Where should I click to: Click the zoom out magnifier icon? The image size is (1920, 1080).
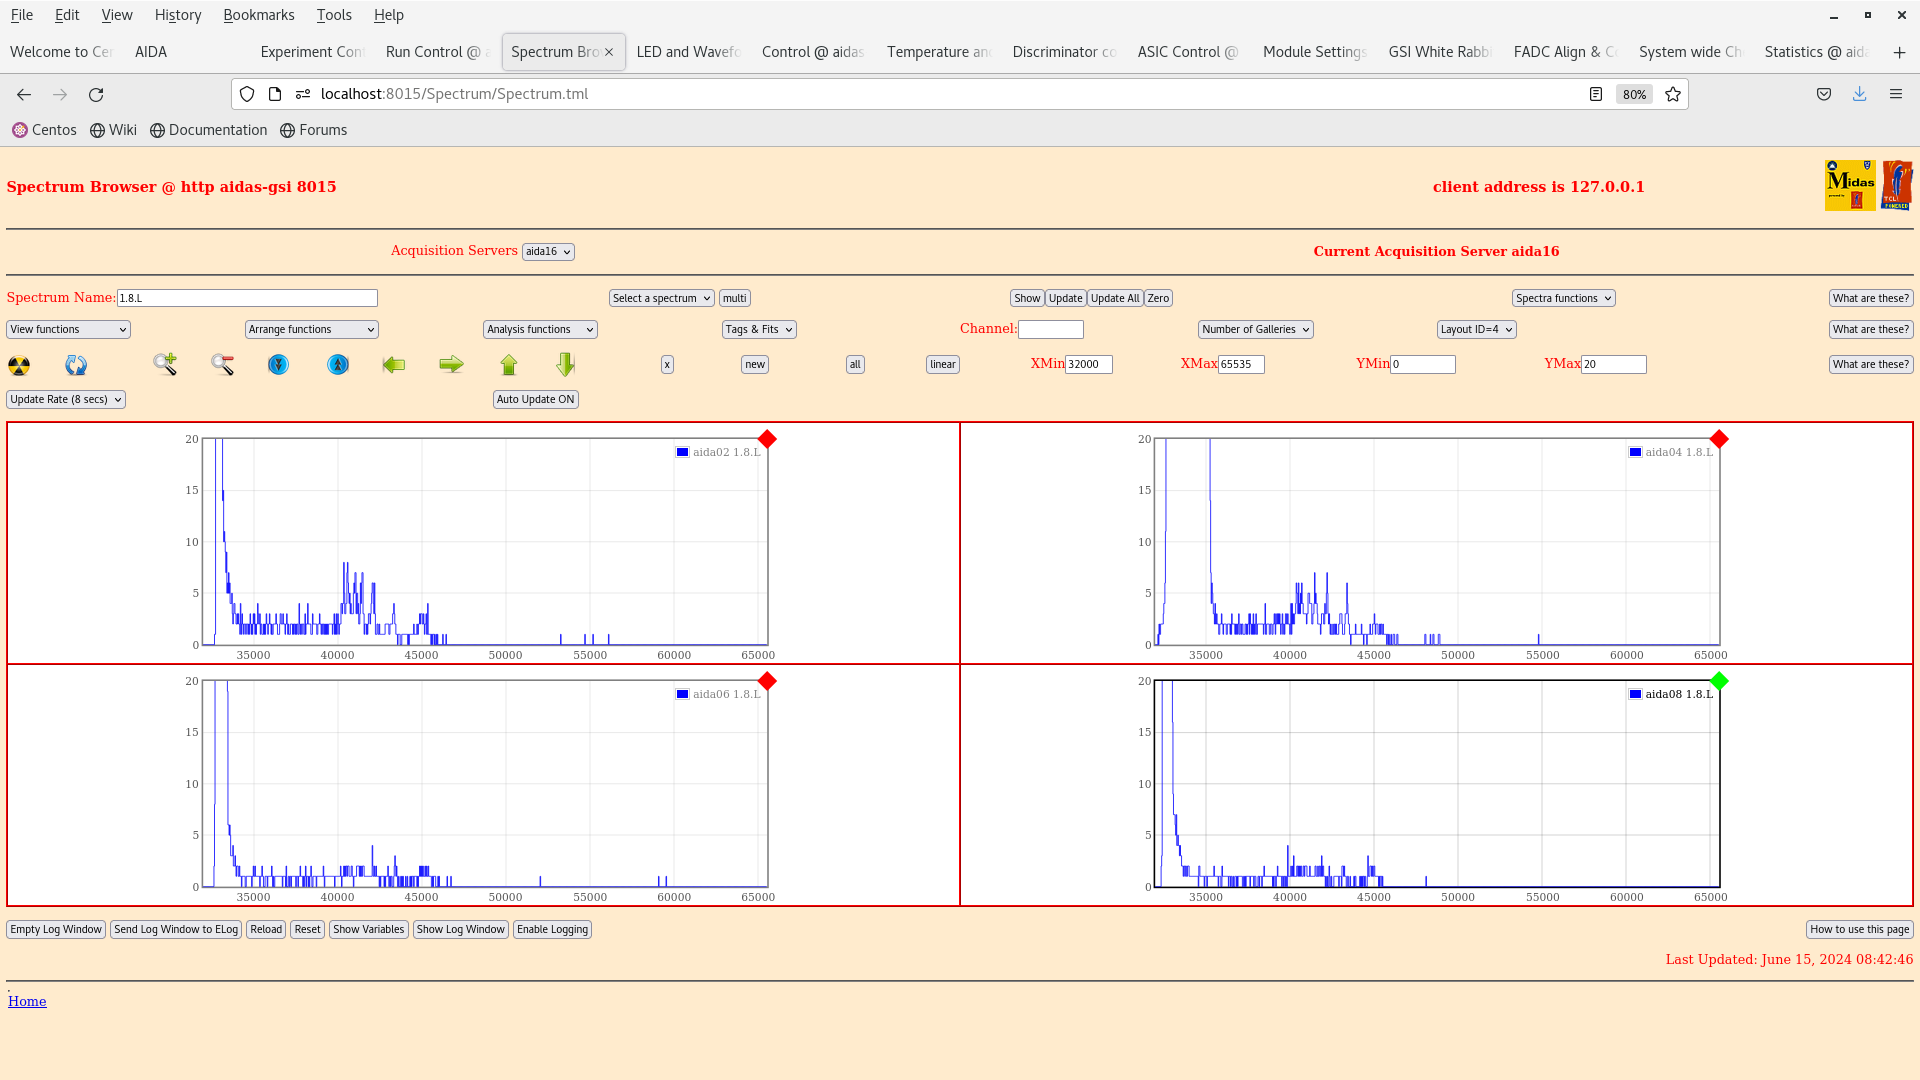222,365
